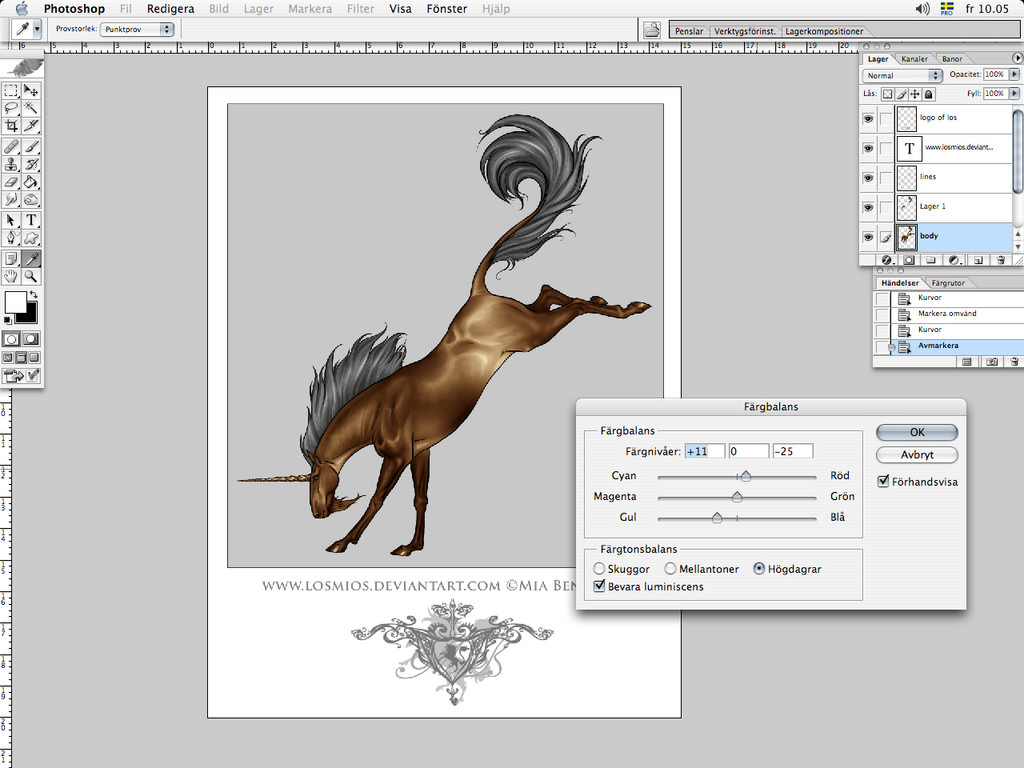Screen dimensions: 1024x768
Task: Select the Custom Shape tool
Action: tap(31, 238)
